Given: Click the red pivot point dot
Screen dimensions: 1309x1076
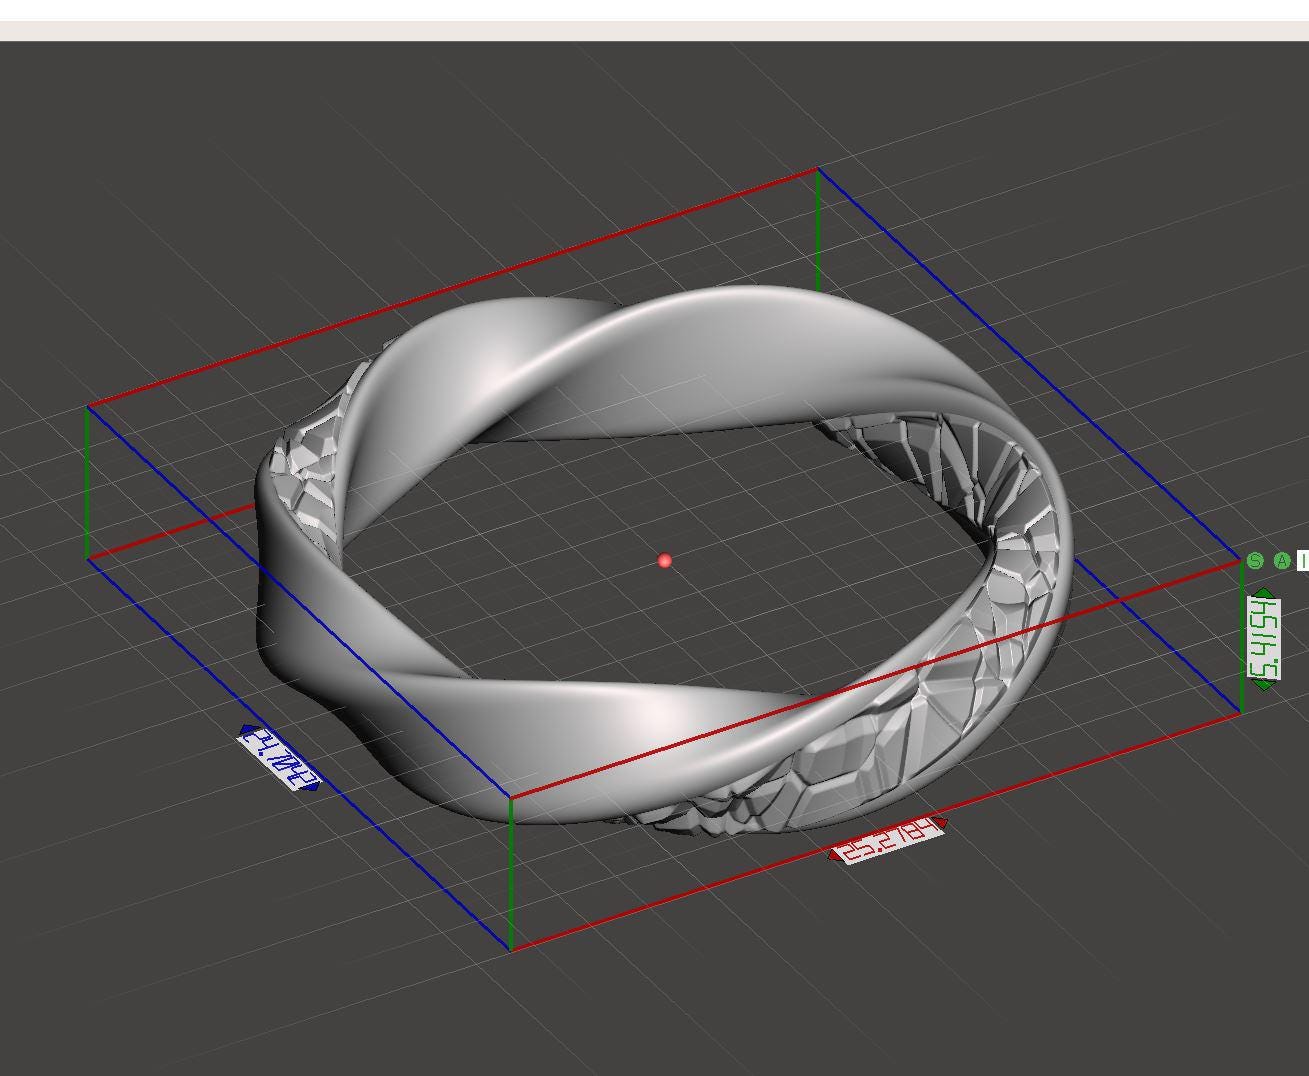Looking at the screenshot, I should pyautogui.click(x=665, y=561).
